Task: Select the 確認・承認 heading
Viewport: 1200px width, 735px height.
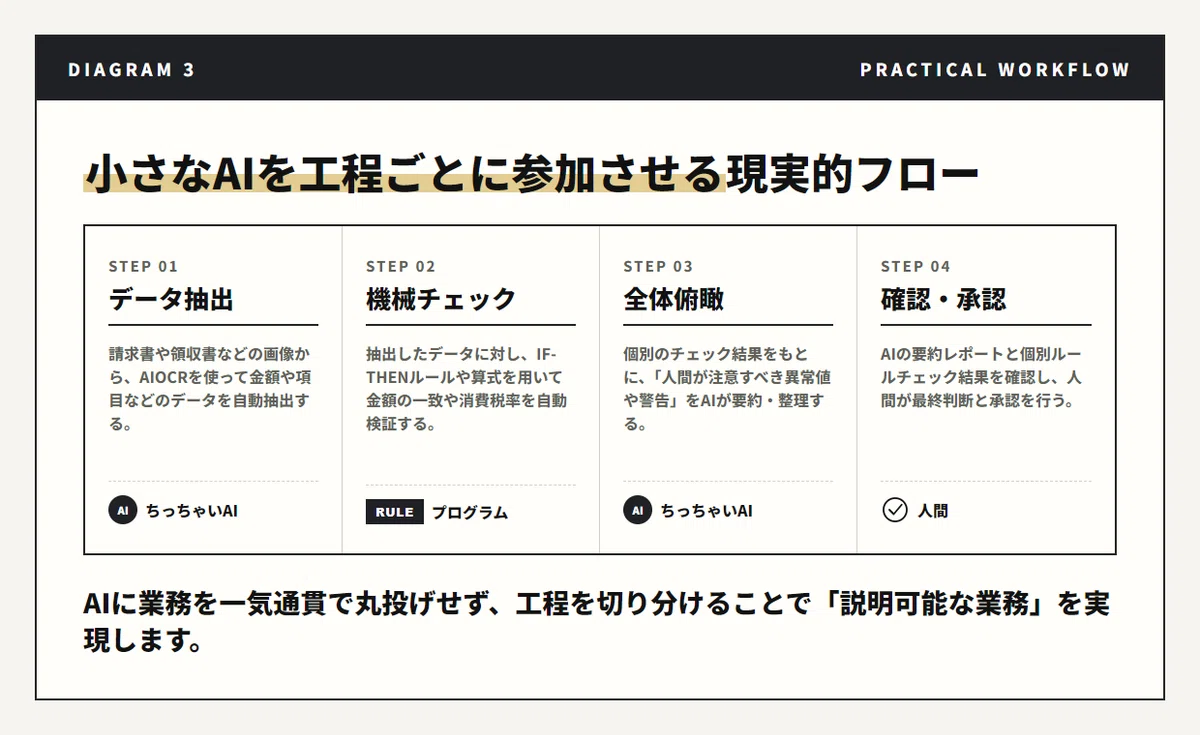Action: 944,299
